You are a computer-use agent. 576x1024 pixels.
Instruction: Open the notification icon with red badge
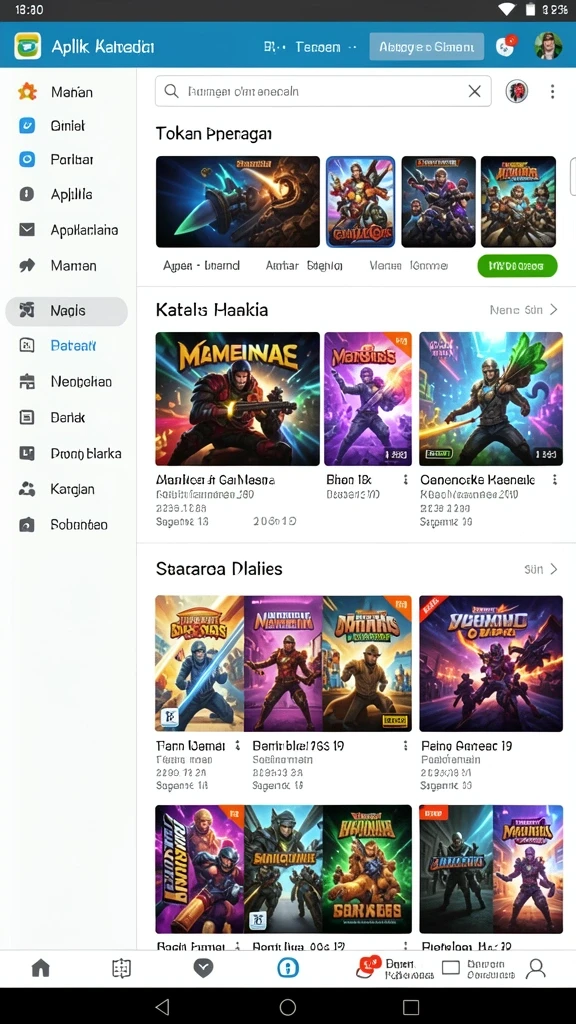point(505,46)
